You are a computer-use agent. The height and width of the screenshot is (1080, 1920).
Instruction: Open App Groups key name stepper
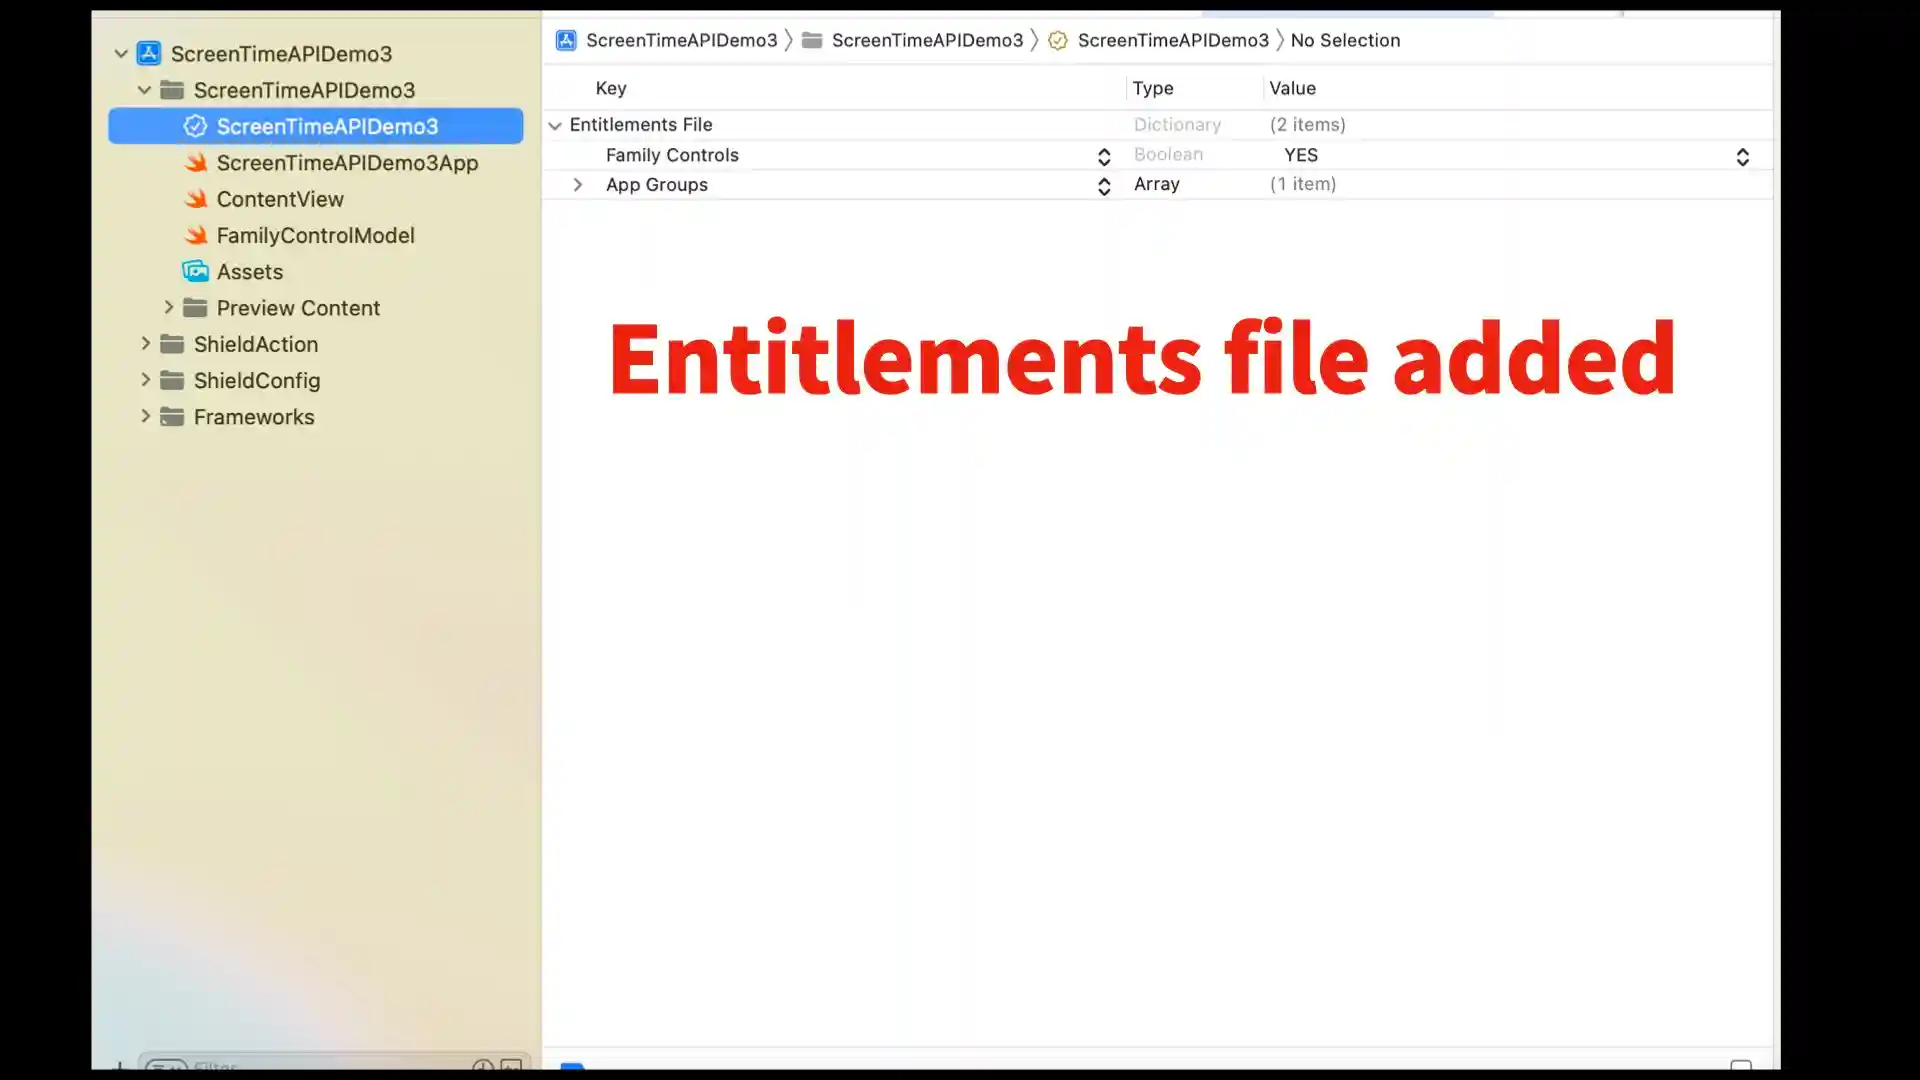(1103, 186)
